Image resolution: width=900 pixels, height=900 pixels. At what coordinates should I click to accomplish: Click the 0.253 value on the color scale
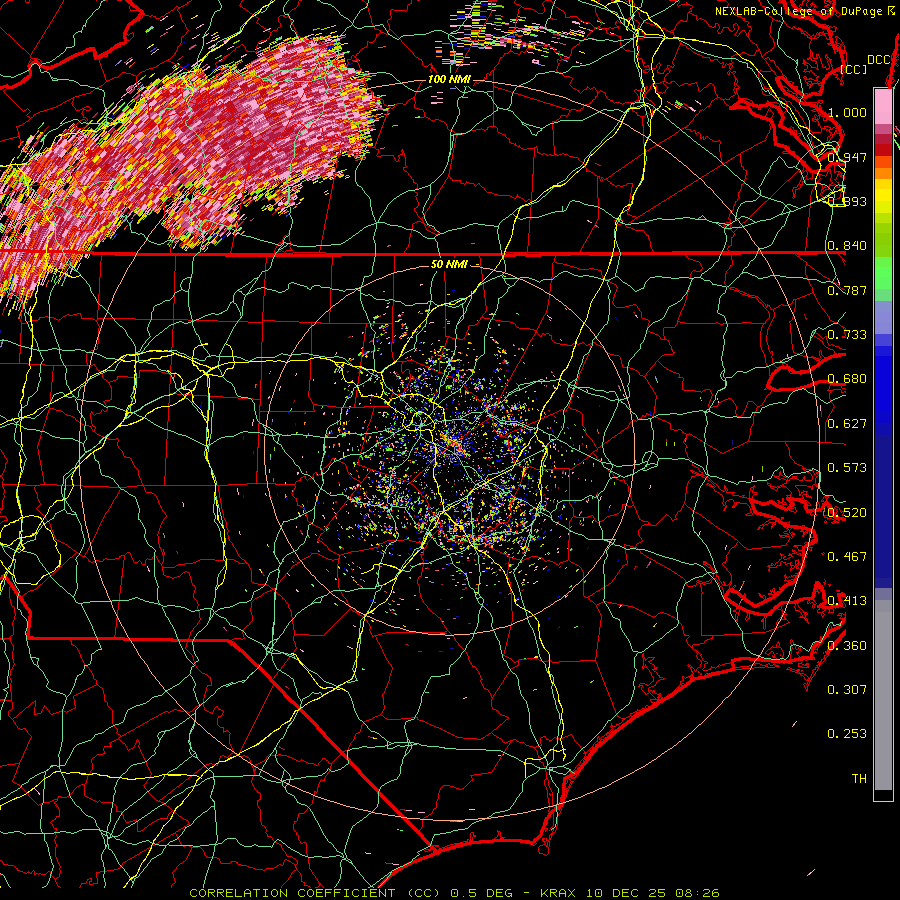847,734
